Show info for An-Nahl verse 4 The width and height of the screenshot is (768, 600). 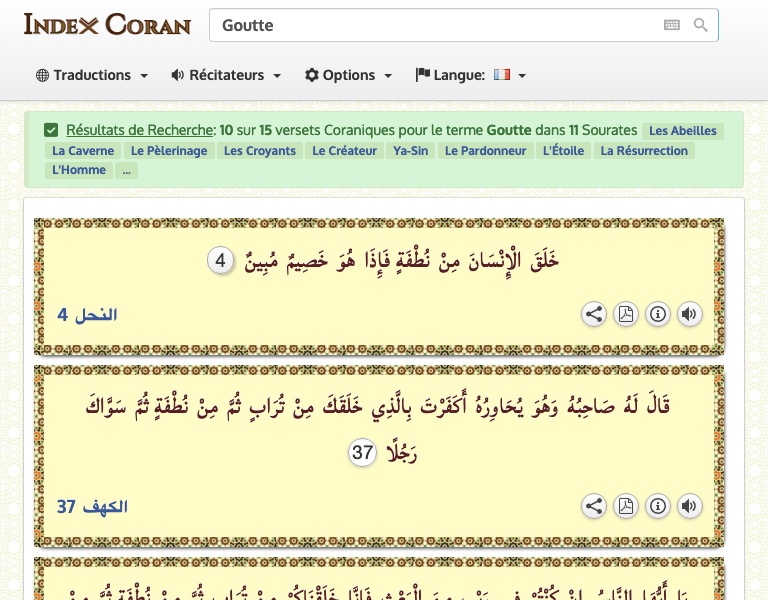coord(658,315)
